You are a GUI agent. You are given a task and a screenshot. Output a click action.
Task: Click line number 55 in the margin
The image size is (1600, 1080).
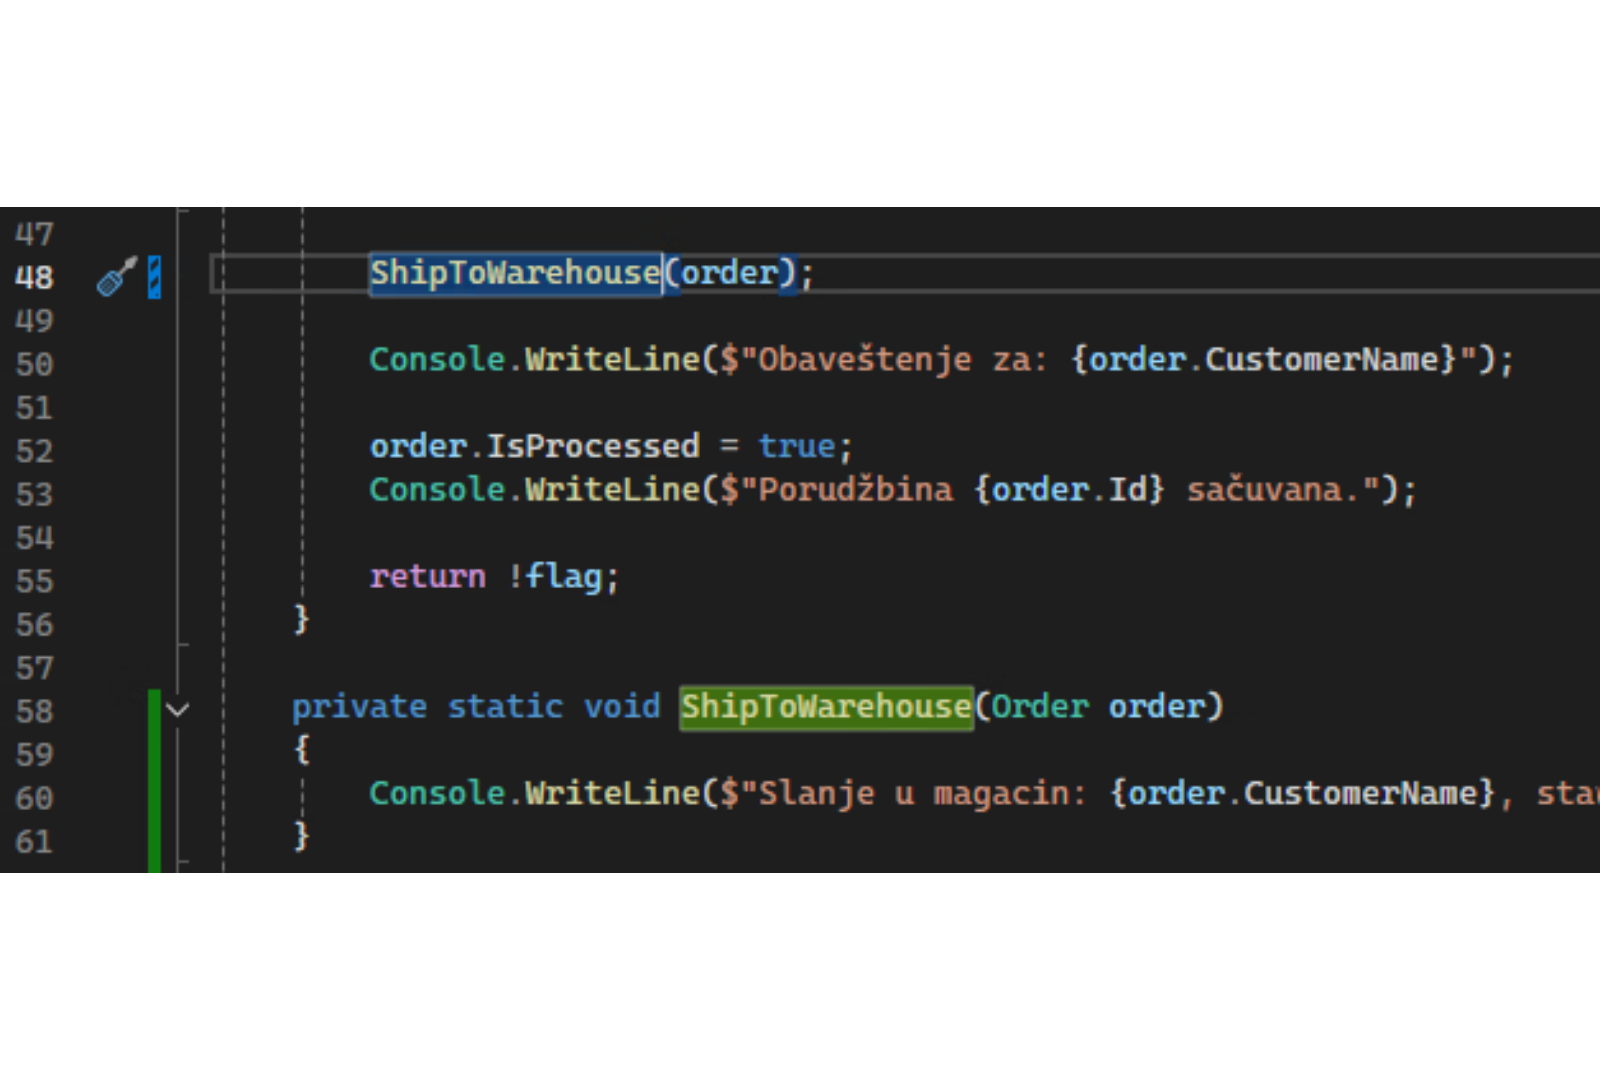pyautogui.click(x=34, y=581)
